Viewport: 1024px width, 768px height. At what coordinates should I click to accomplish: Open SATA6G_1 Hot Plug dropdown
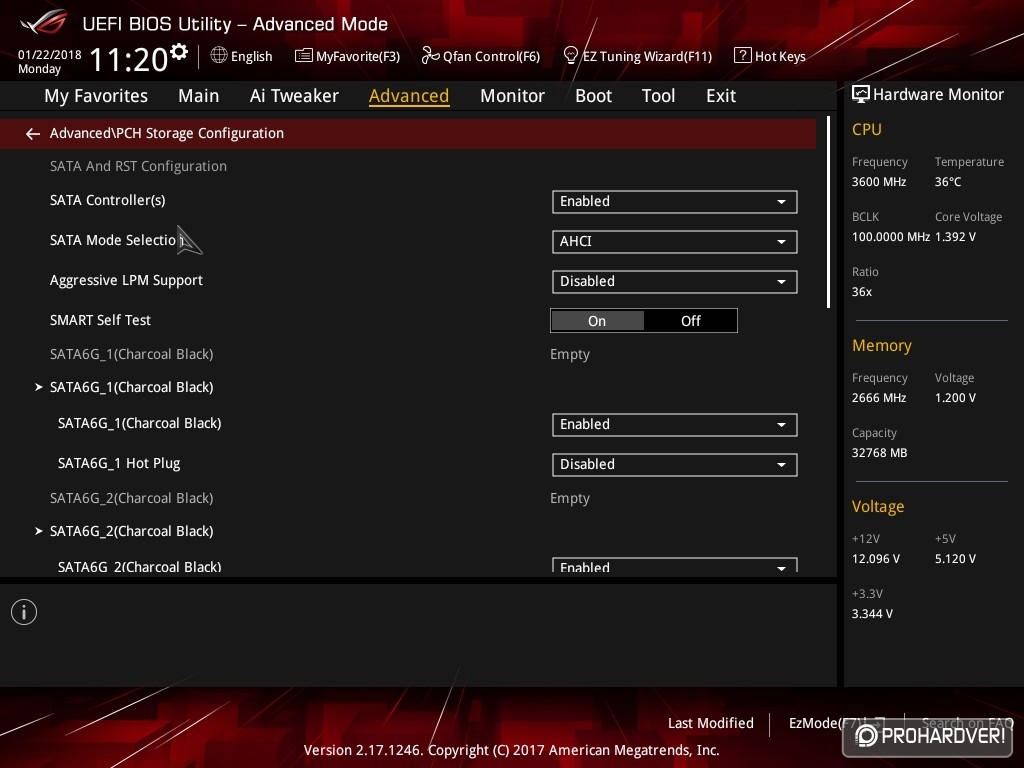pyautogui.click(x=674, y=464)
